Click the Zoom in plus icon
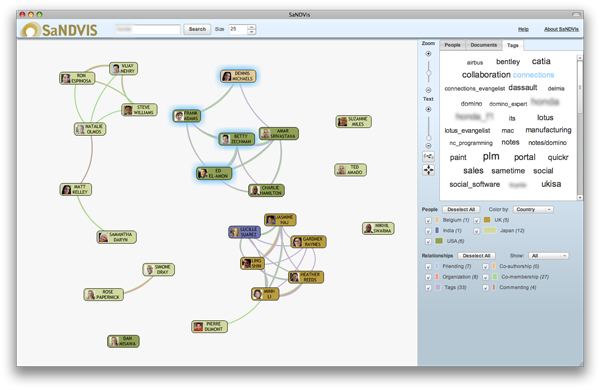This screenshot has height=389, width=600. coord(428,54)
